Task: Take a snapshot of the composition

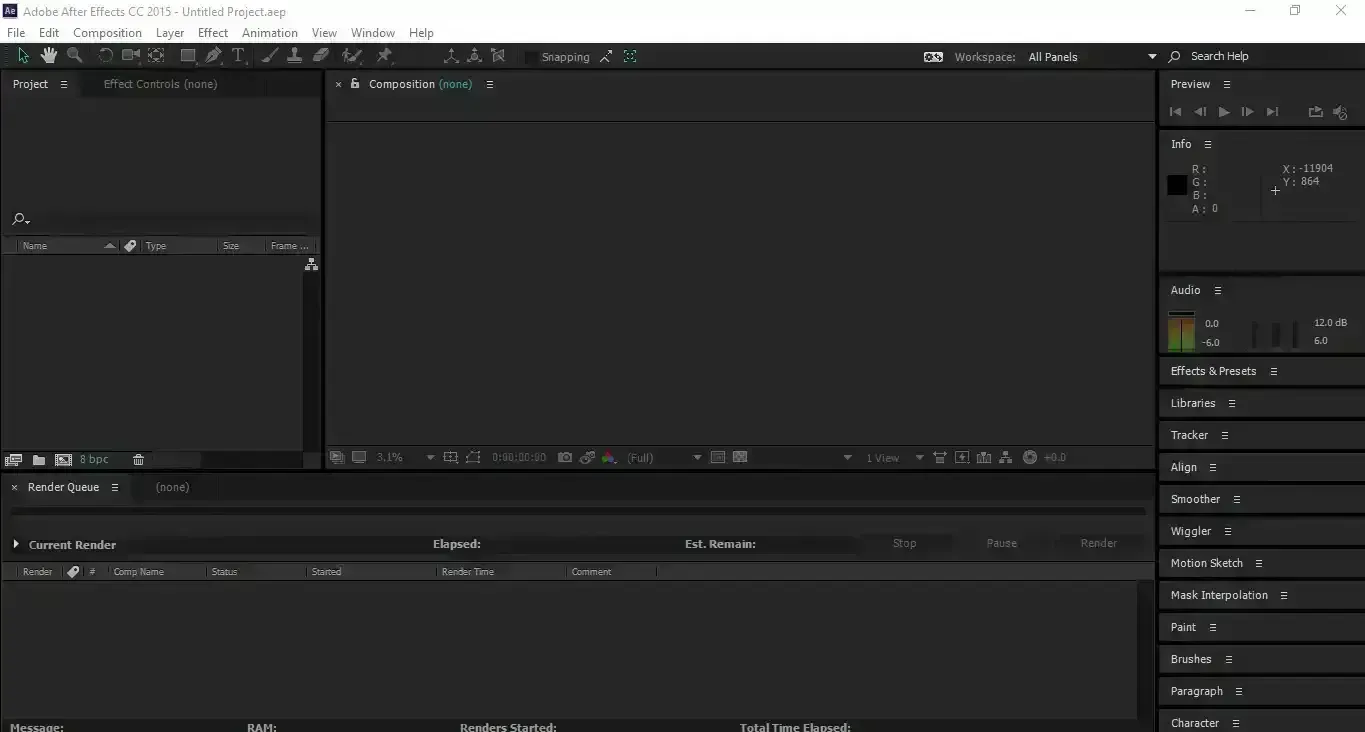Action: click(565, 457)
